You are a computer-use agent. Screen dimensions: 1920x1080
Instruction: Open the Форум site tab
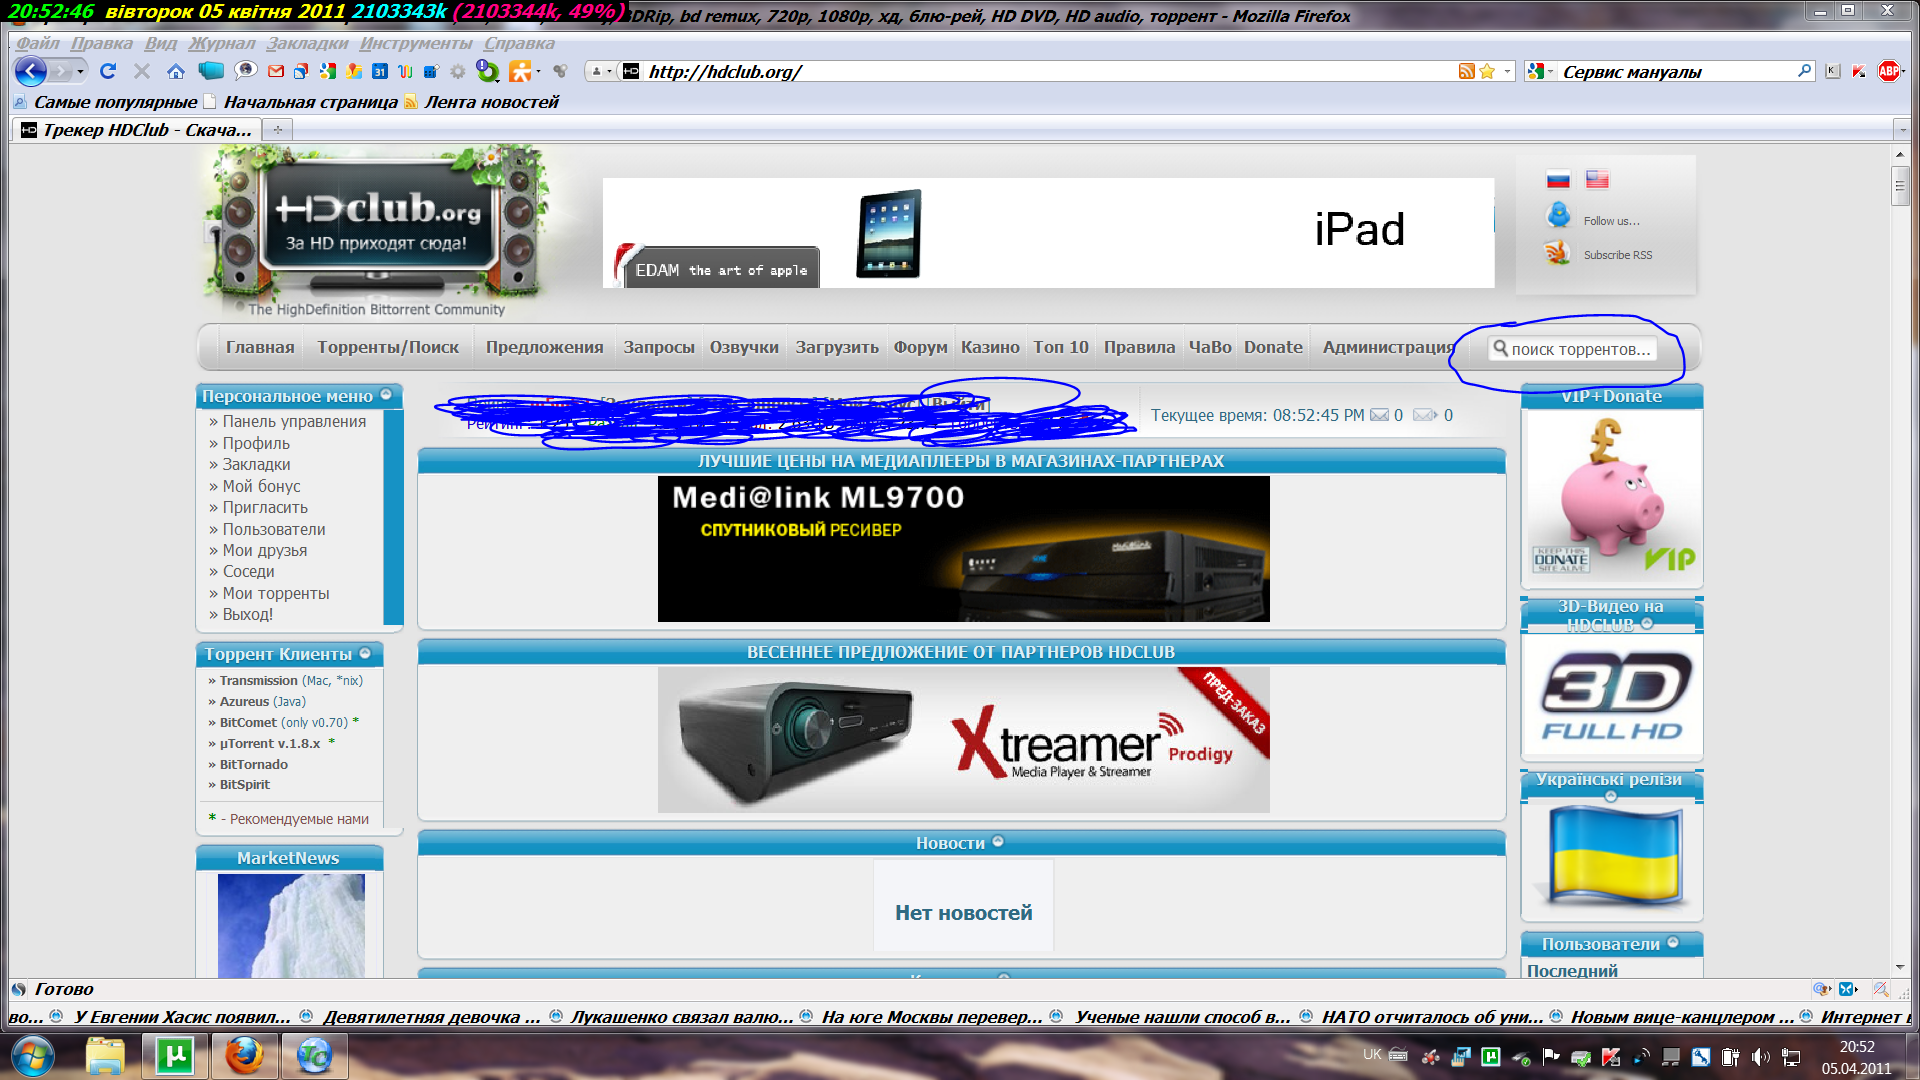pyautogui.click(x=920, y=347)
